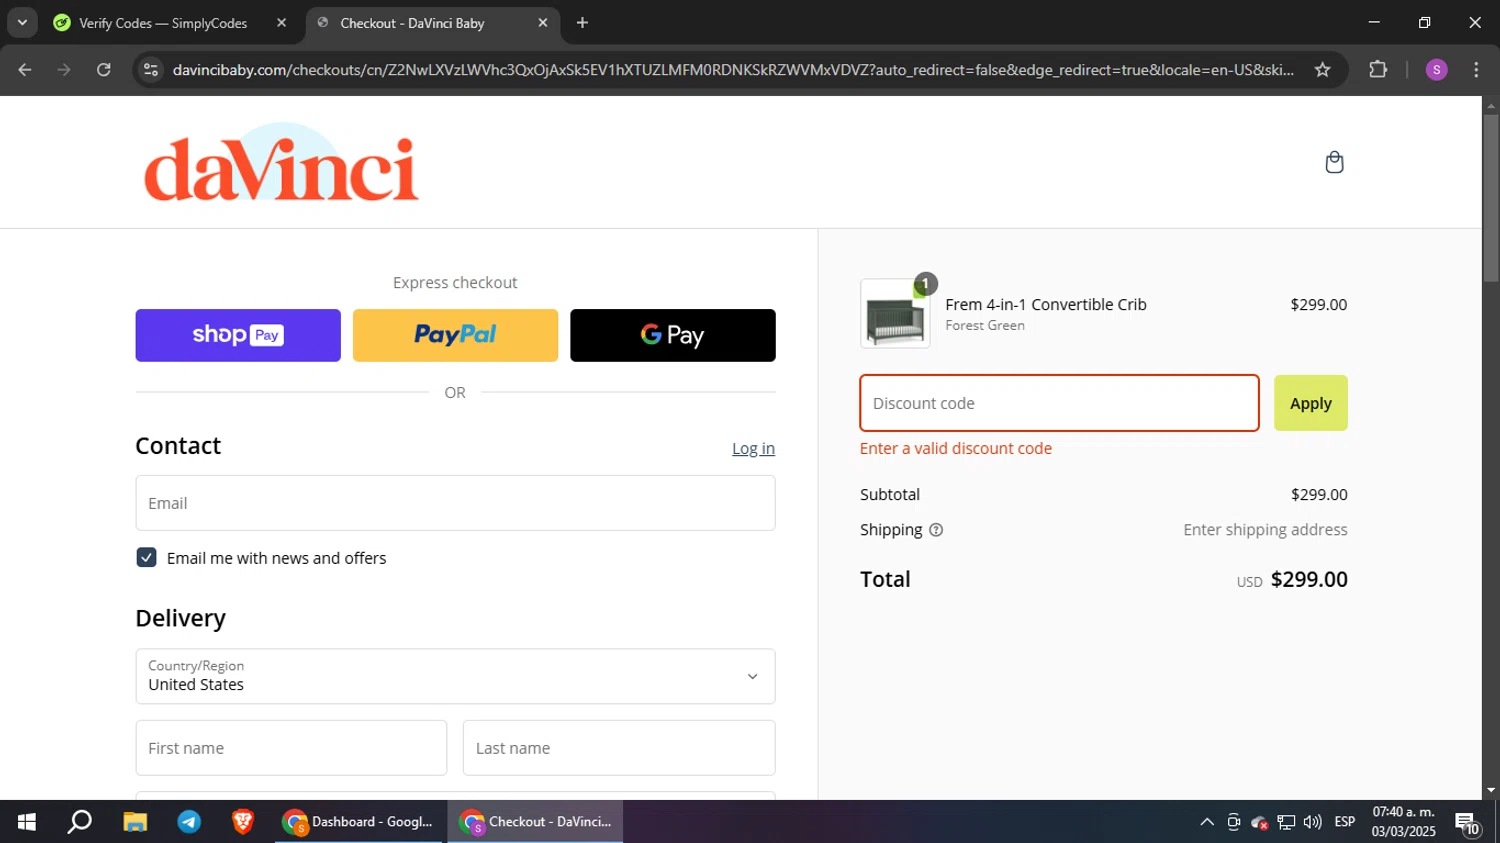This screenshot has width=1500, height=843.
Task: Click the Frem crib product thumbnail
Action: 895,314
